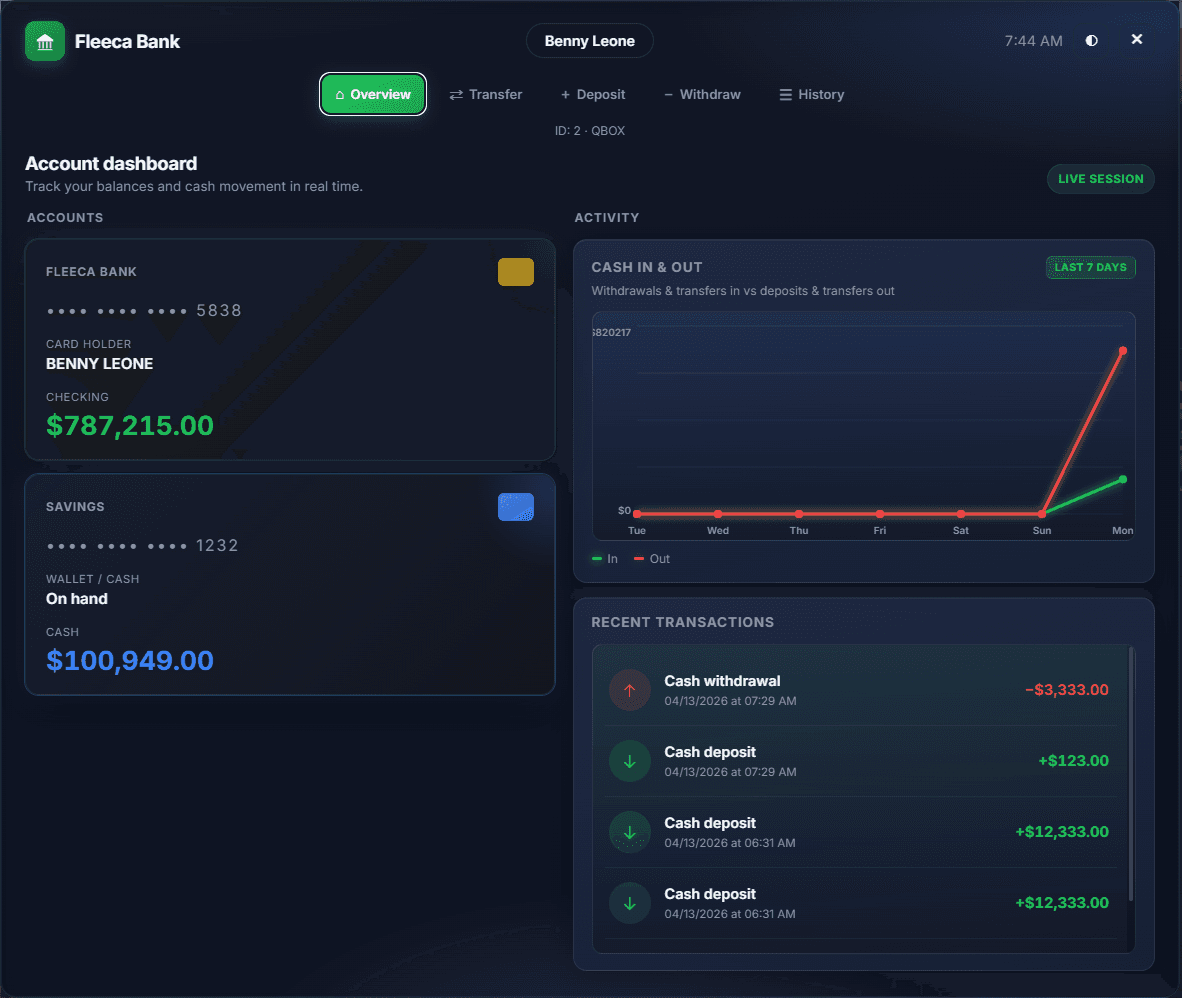Viewport: 1182px width, 998px height.
Task: Click the card number ending 1232
Action: [x=142, y=546]
